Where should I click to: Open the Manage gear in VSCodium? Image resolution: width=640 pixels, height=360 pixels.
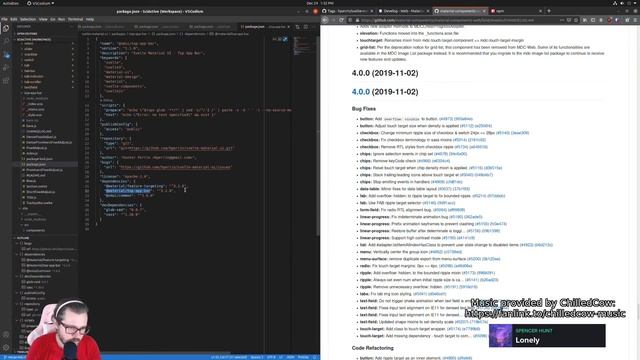(6, 347)
